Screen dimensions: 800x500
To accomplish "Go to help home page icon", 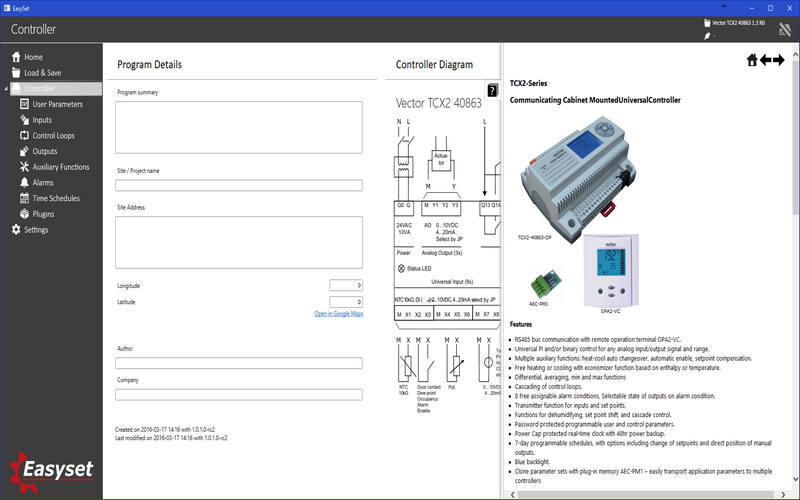I will point(752,60).
